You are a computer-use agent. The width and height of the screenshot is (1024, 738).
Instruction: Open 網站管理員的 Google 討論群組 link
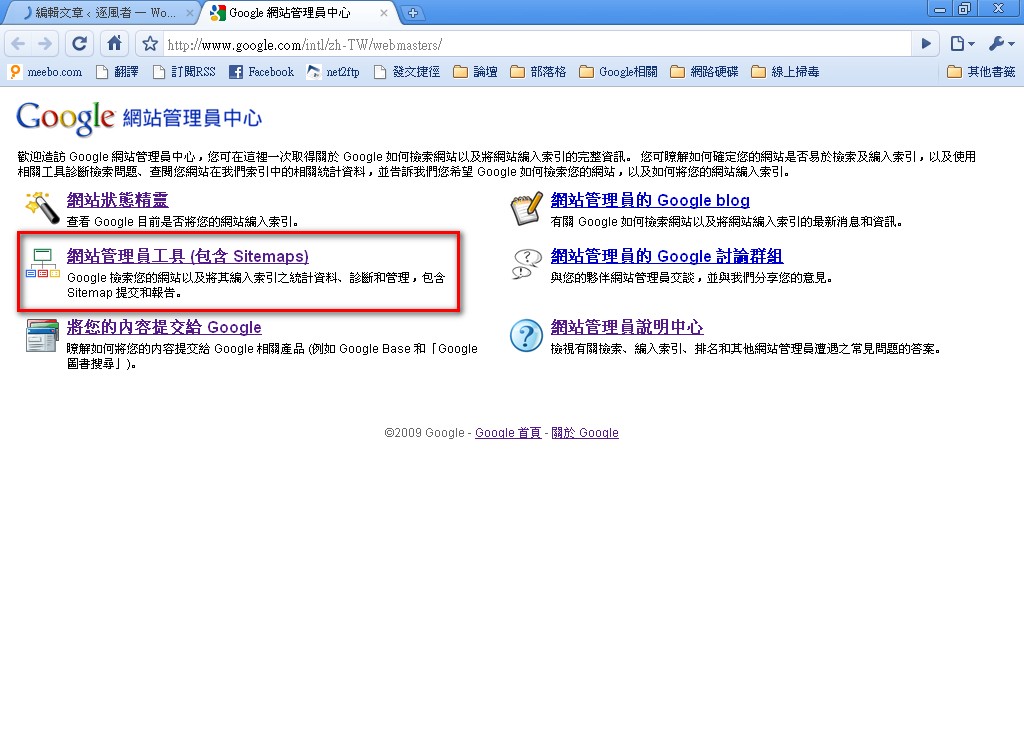pos(667,256)
